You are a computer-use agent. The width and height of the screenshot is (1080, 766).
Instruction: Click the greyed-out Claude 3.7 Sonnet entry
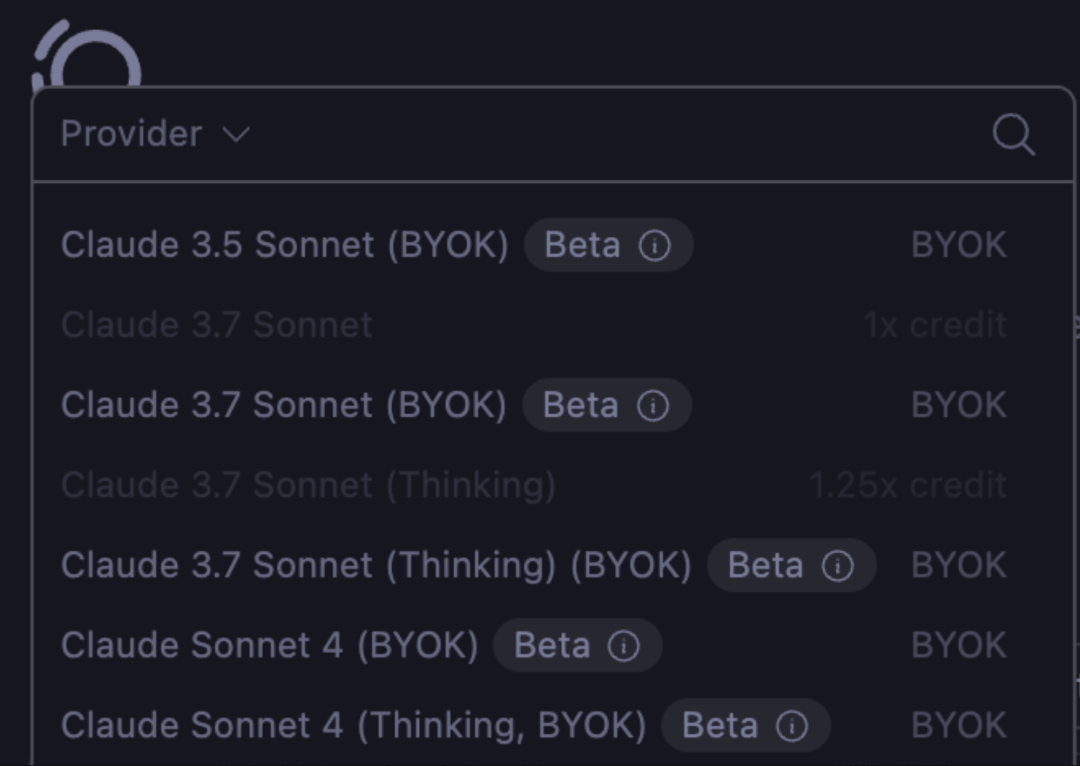pyautogui.click(x=217, y=325)
